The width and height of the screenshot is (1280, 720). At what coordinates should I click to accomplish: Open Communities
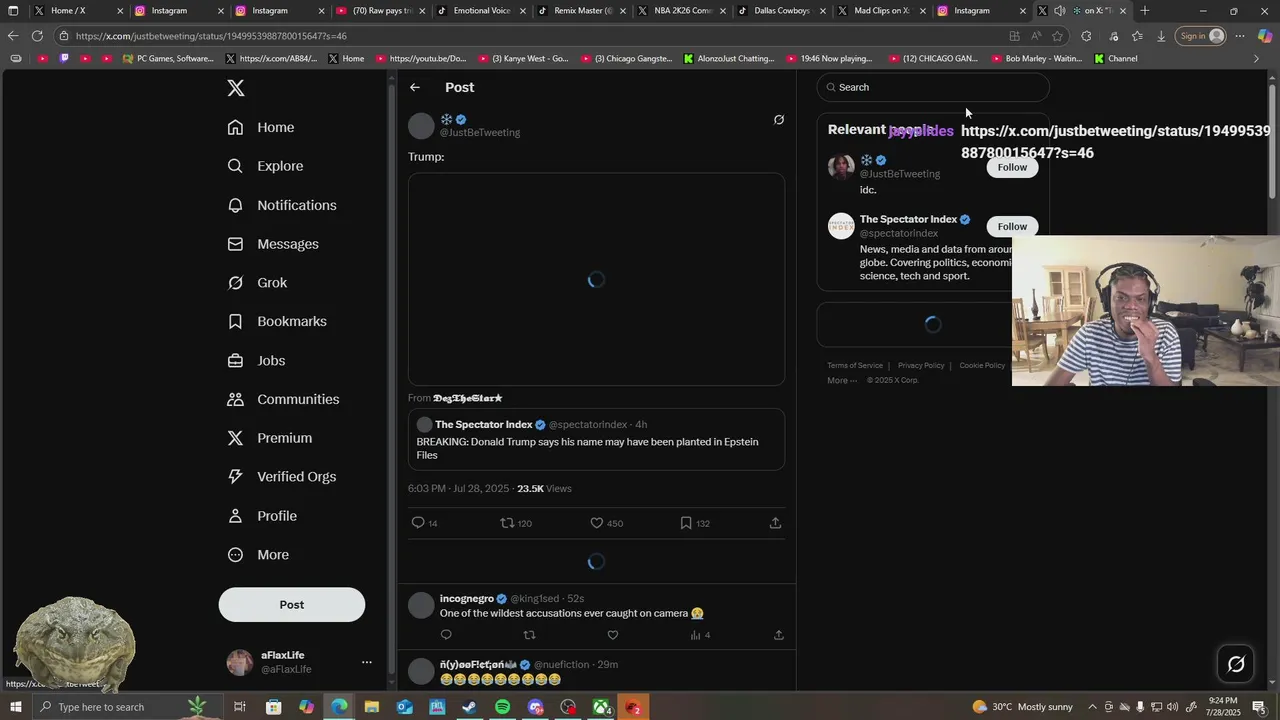[x=283, y=399]
